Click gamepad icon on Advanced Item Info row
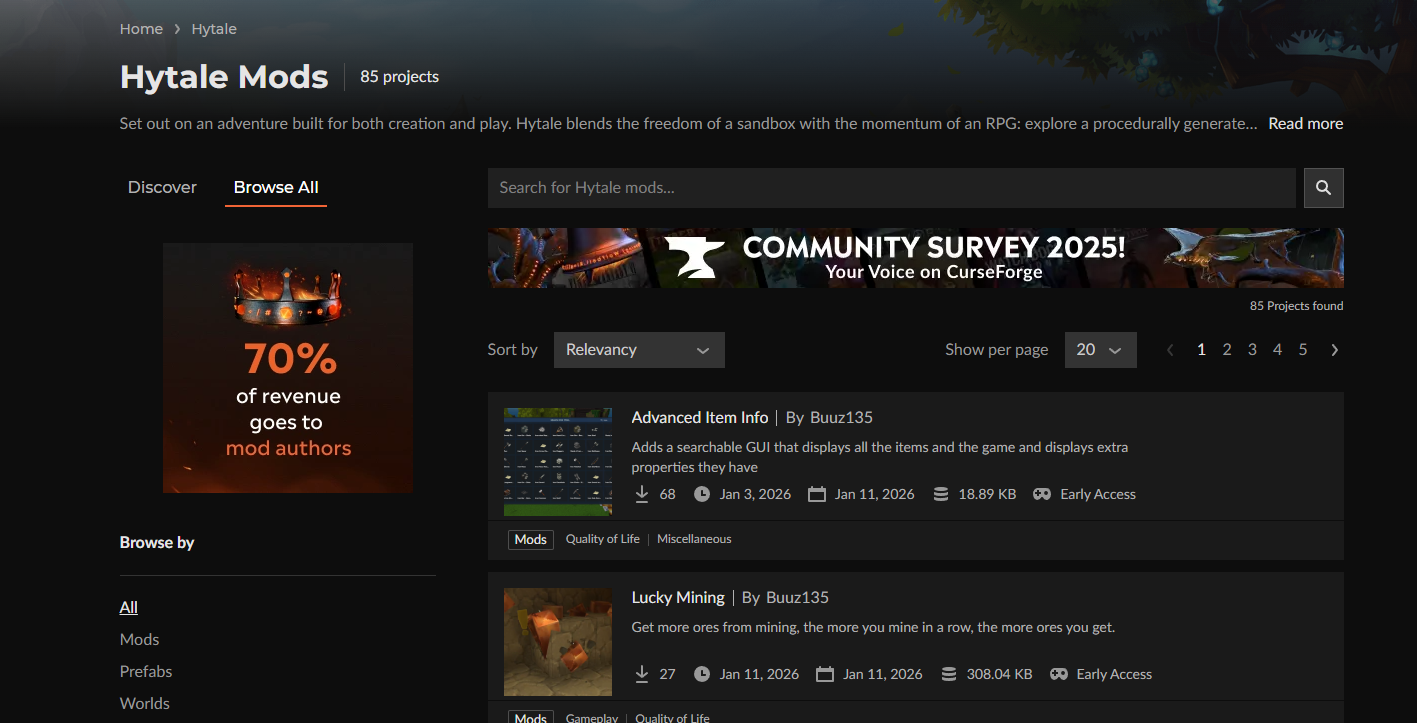The width and height of the screenshot is (1417, 723). 1042,494
